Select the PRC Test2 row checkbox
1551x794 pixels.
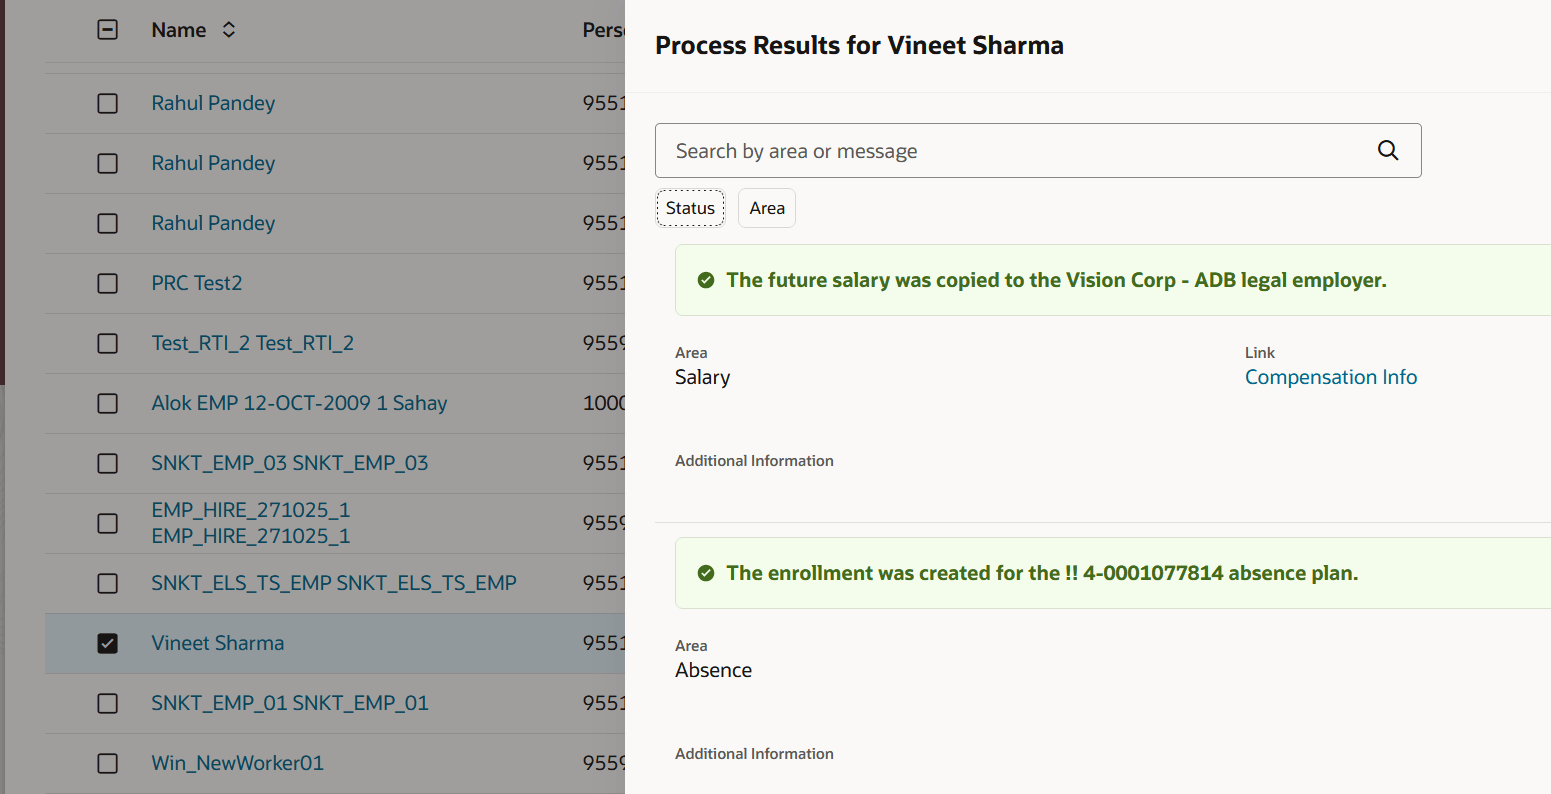pyautogui.click(x=107, y=283)
